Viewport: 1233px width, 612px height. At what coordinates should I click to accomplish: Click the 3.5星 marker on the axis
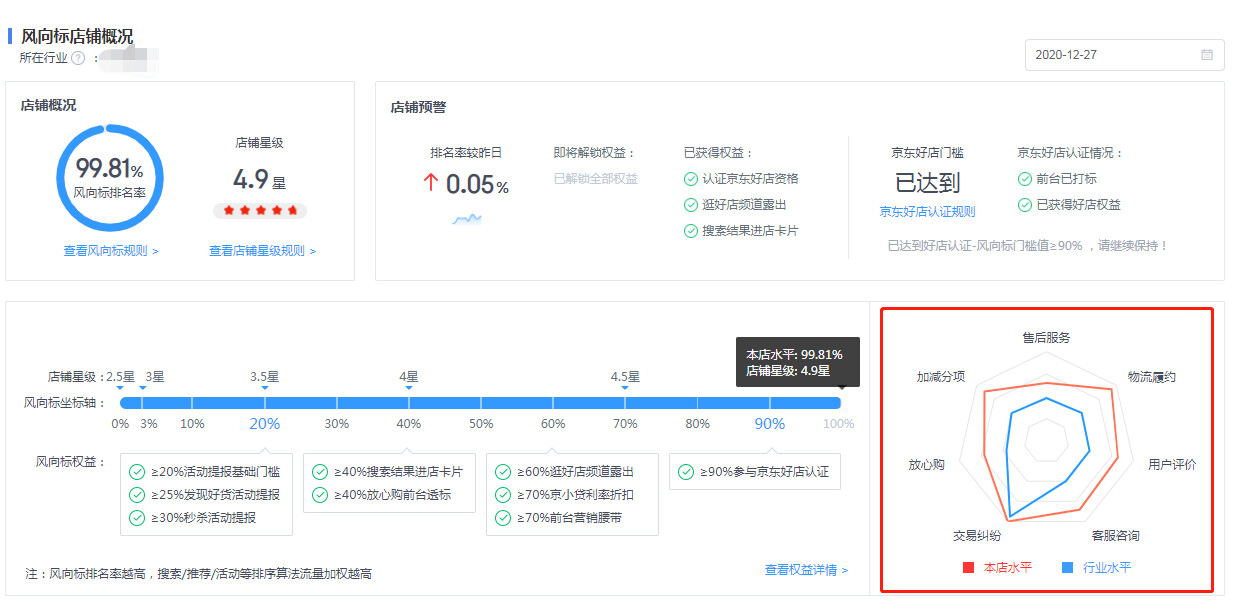[x=265, y=378]
